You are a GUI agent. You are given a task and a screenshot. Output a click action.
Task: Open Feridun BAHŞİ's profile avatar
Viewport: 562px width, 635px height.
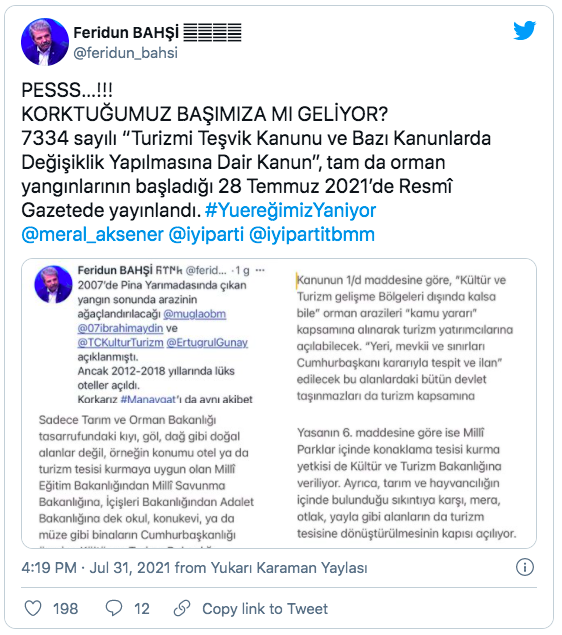tap(45, 42)
